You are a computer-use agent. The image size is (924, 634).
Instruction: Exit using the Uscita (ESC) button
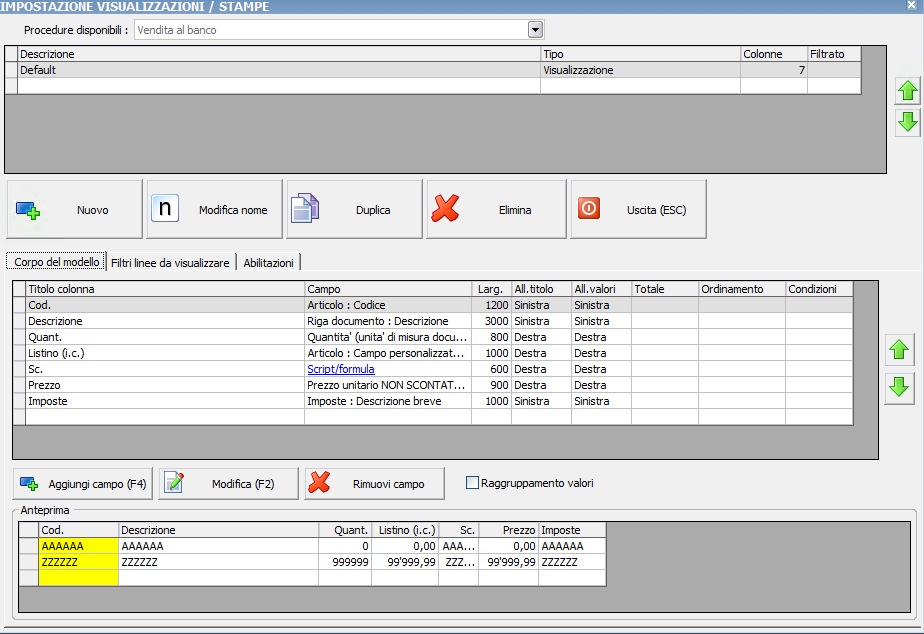coord(638,209)
